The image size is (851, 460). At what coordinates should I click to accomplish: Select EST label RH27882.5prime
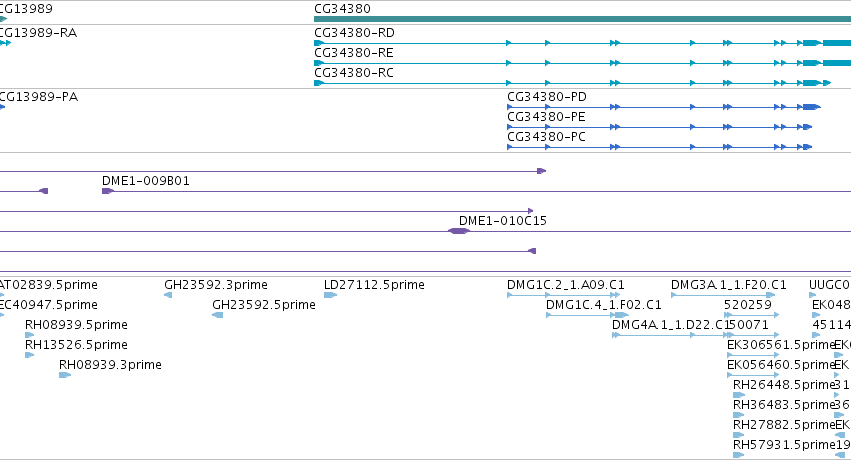tap(784, 425)
